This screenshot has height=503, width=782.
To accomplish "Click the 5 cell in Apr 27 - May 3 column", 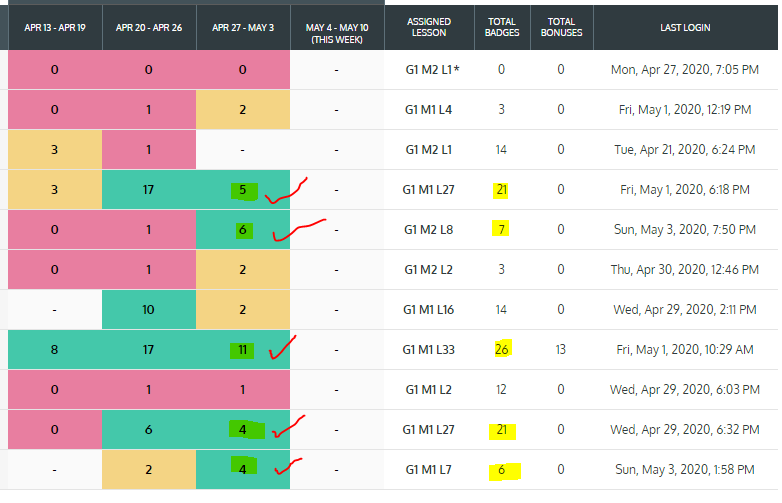I will 242,190.
